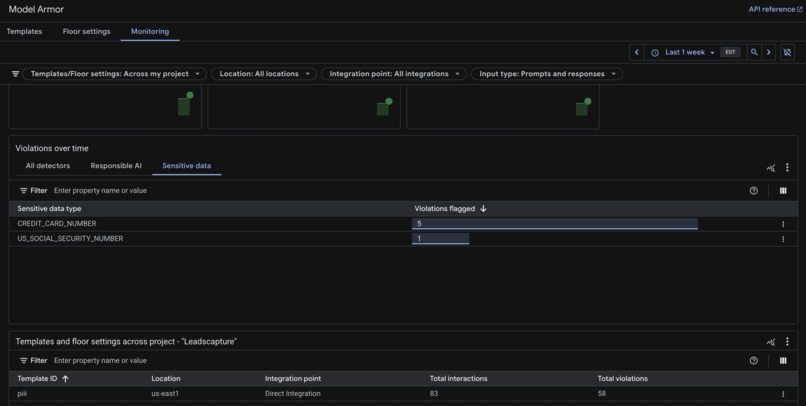Open more options menu for Violations over time
This screenshot has height=406, width=806.
click(787, 168)
